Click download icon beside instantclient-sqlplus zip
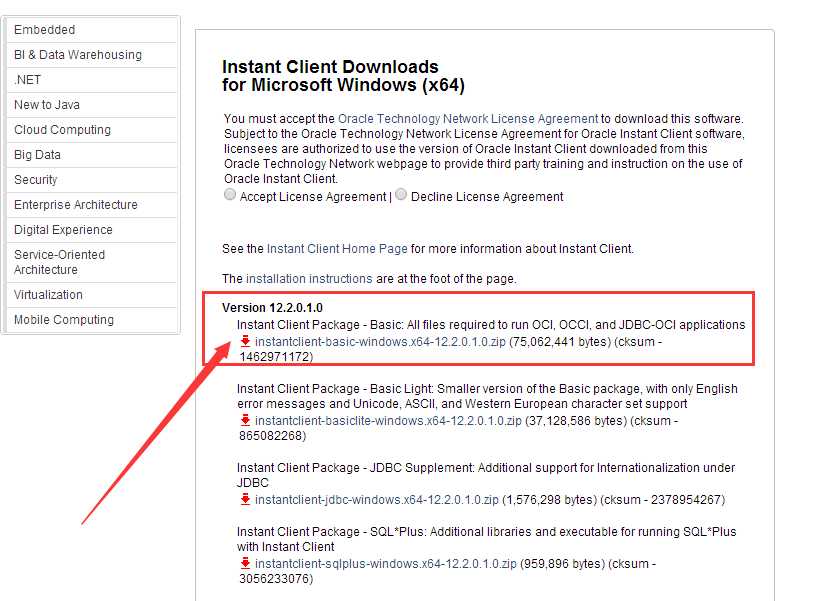The height and width of the screenshot is (601, 837). (x=246, y=563)
